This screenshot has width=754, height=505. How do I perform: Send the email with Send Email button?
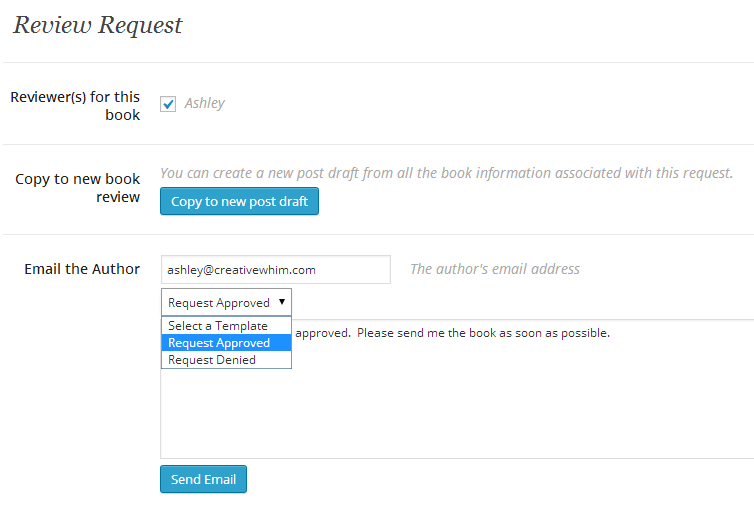tap(203, 480)
